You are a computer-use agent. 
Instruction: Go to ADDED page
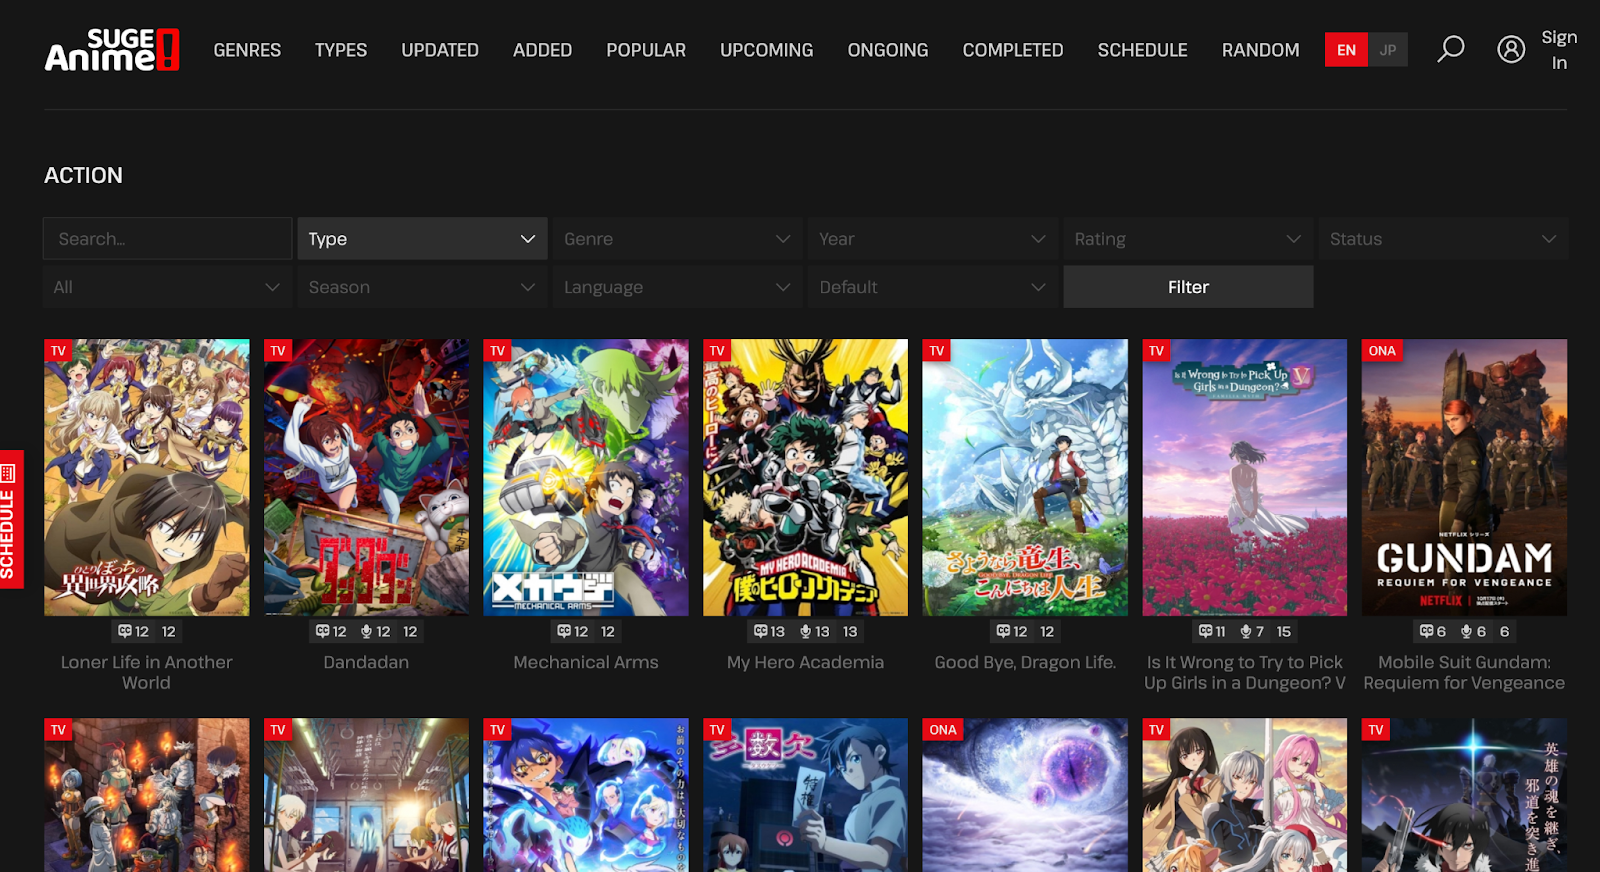point(542,50)
